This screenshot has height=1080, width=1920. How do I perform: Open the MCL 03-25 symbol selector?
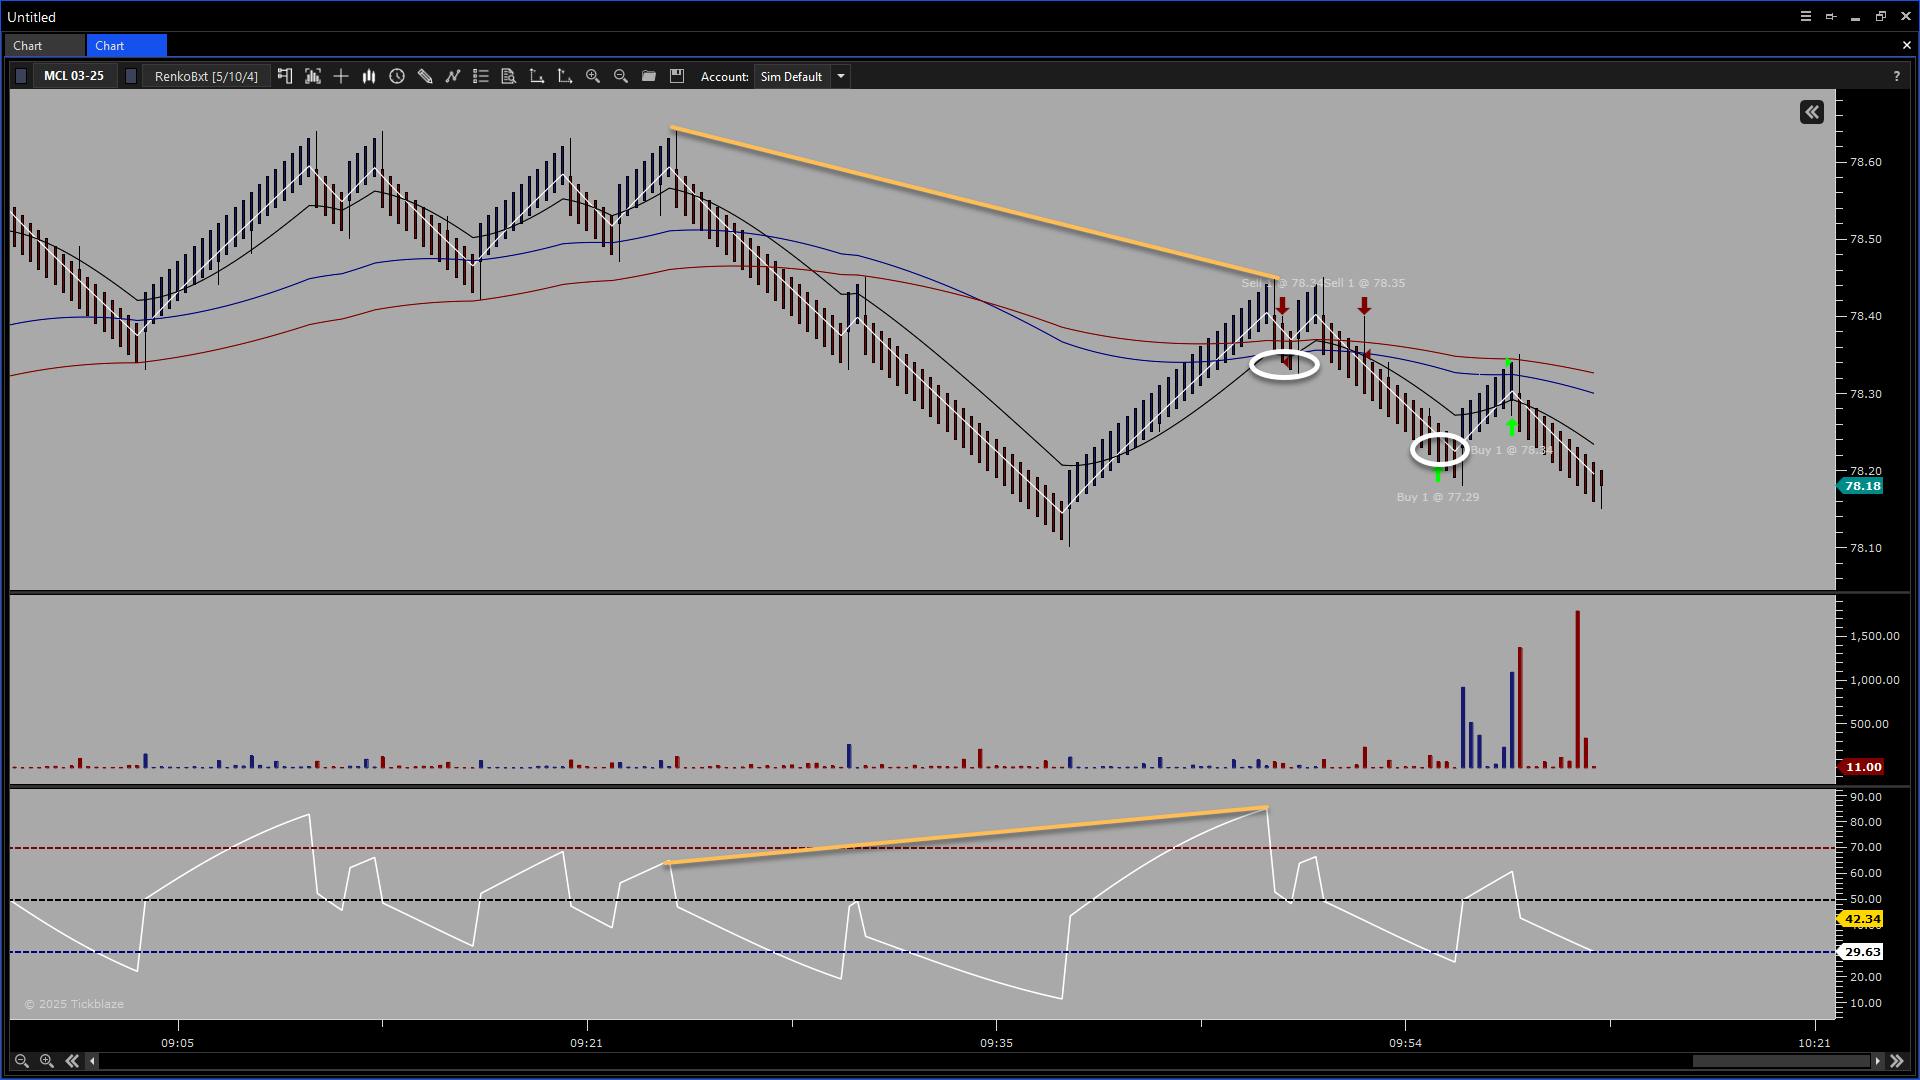pos(74,76)
